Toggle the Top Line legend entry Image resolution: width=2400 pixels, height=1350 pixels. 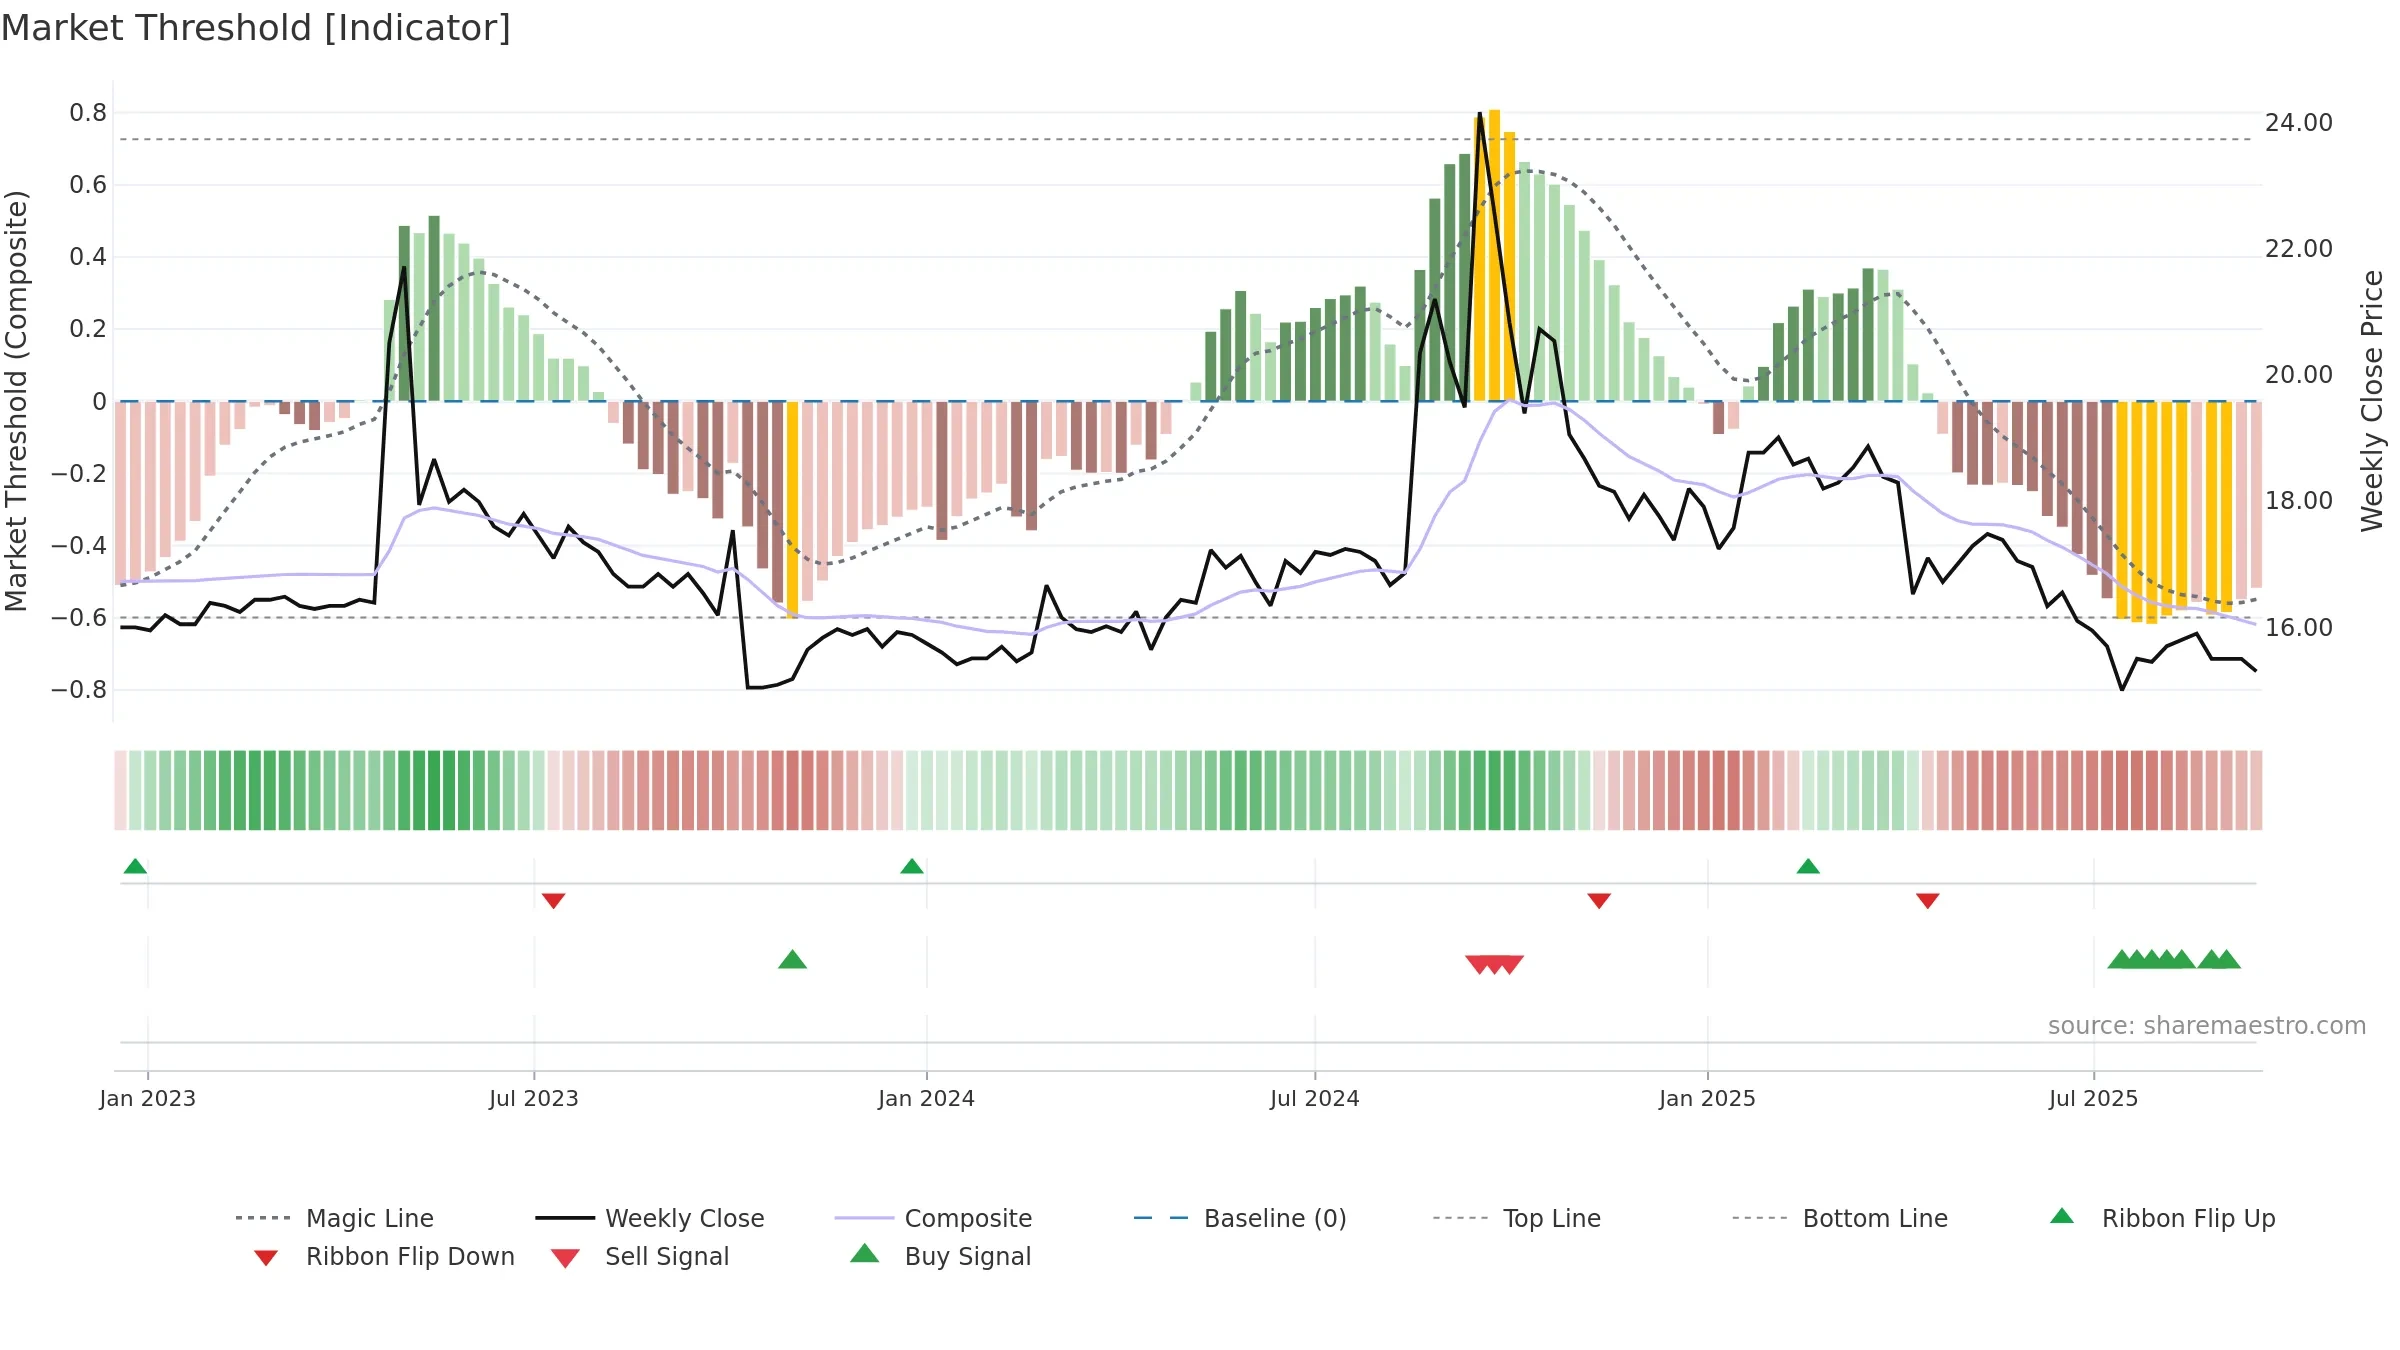1516,1218
